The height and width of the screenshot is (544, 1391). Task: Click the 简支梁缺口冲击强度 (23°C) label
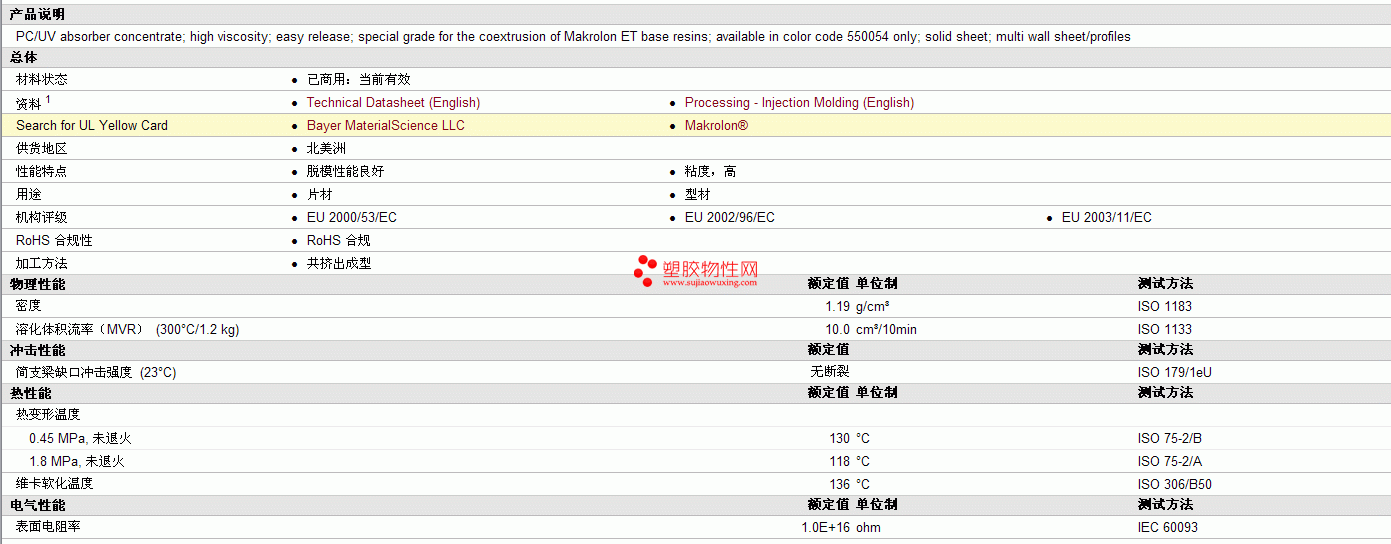click(96, 372)
